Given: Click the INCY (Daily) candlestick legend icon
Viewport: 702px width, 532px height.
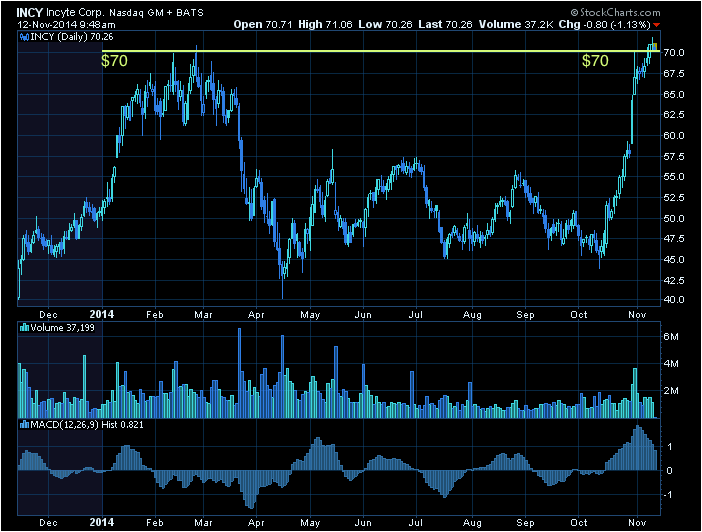Looking at the screenshot, I should (24, 37).
